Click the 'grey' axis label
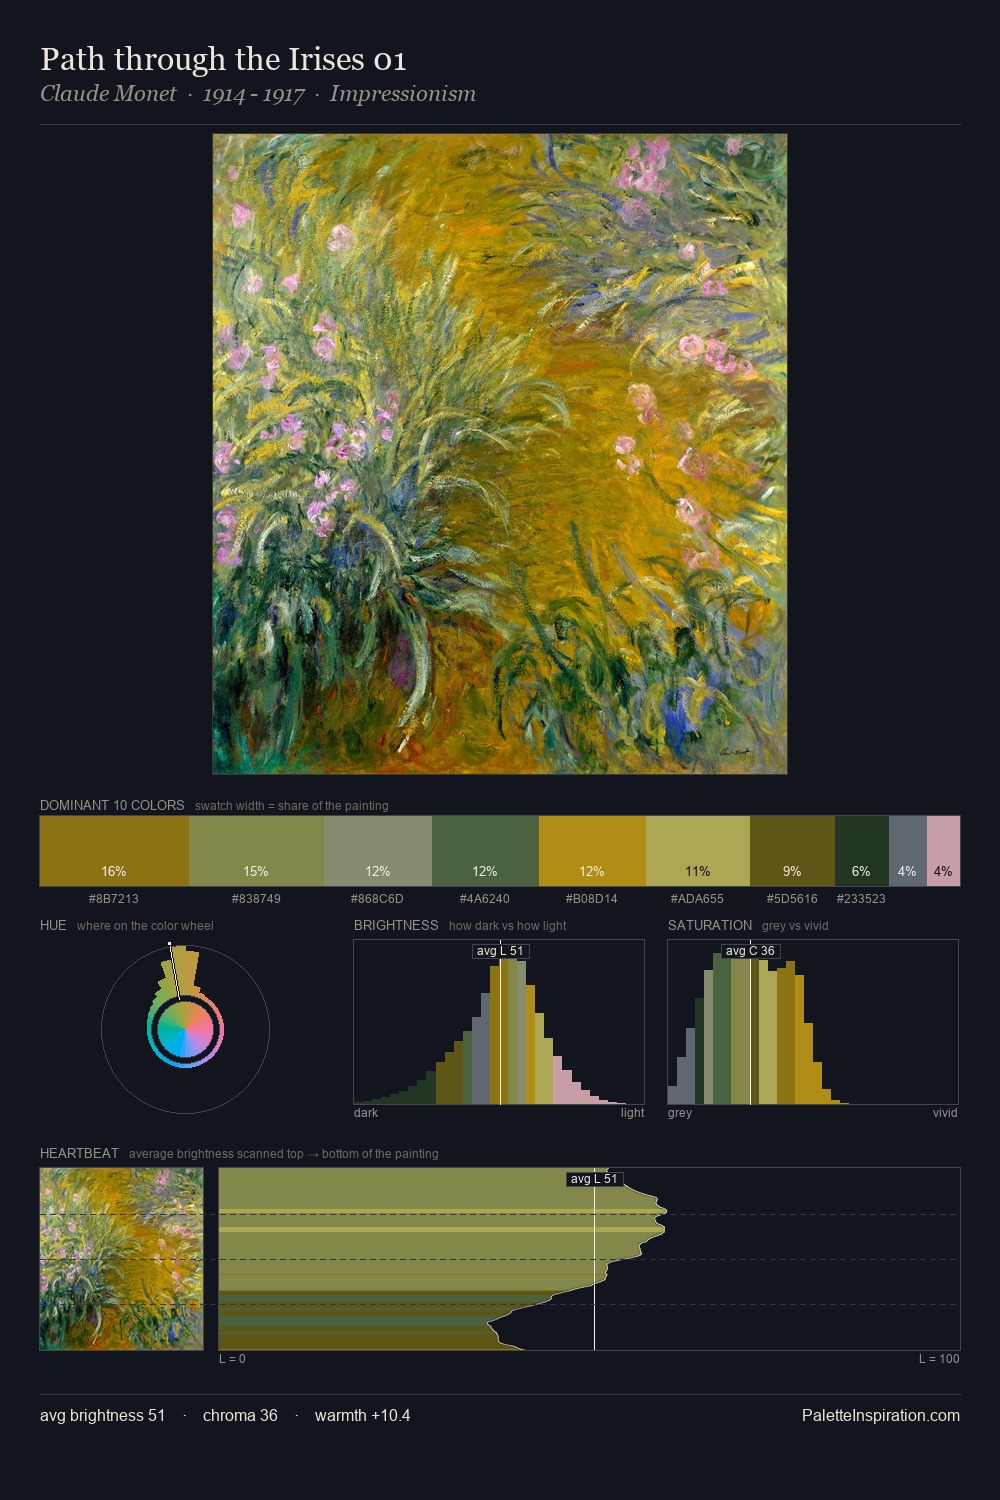 (x=680, y=1113)
